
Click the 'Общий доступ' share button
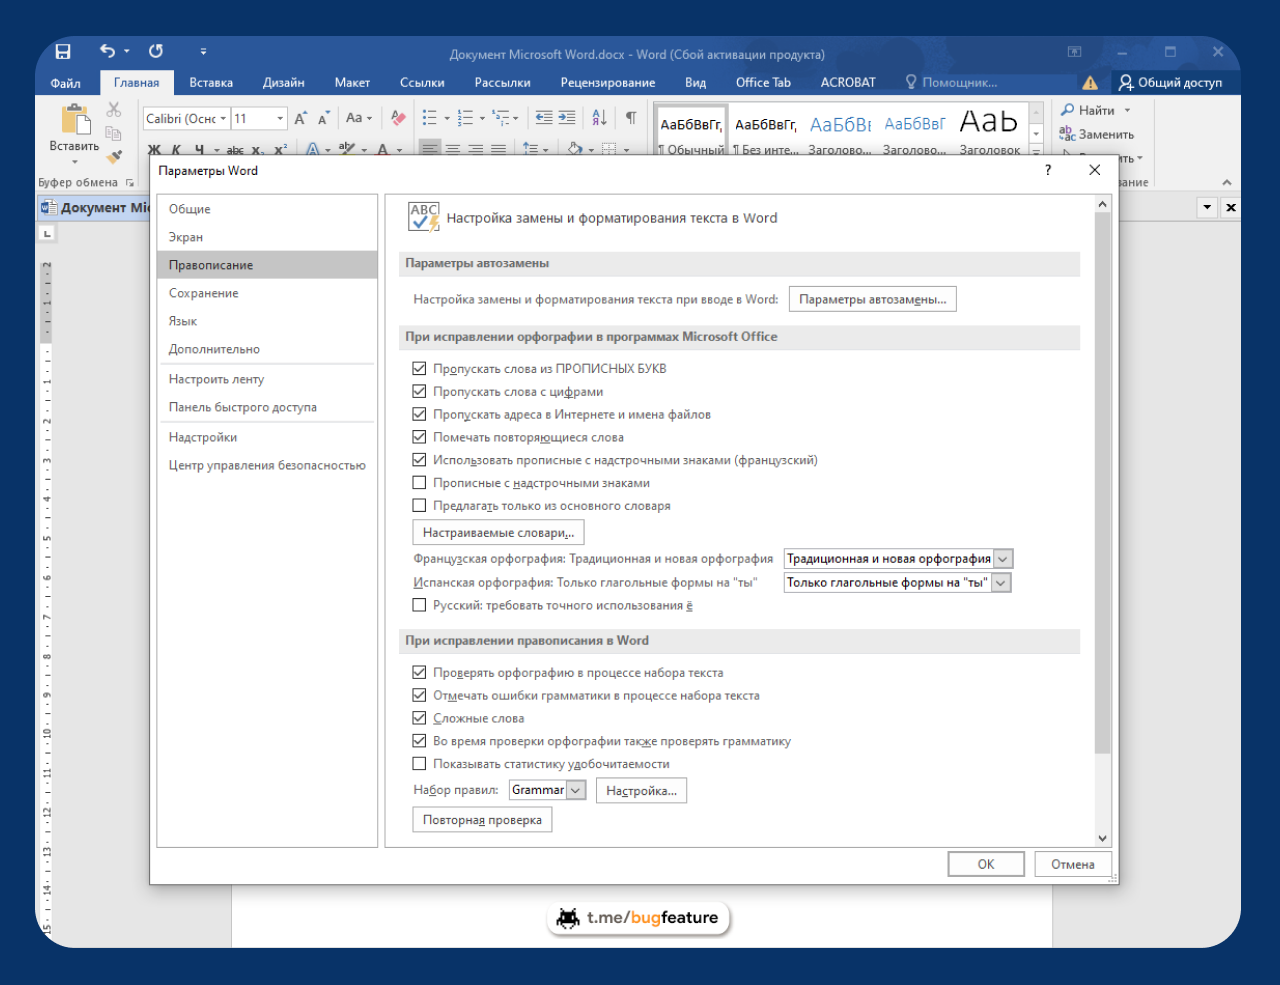[1171, 83]
